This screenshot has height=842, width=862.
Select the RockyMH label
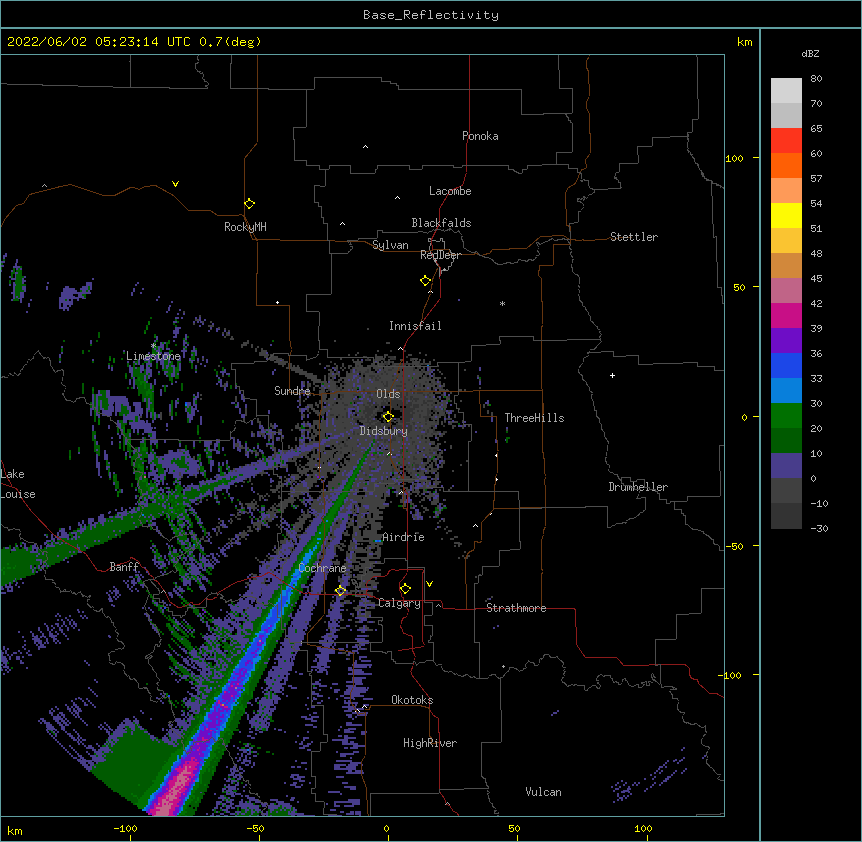point(245,227)
